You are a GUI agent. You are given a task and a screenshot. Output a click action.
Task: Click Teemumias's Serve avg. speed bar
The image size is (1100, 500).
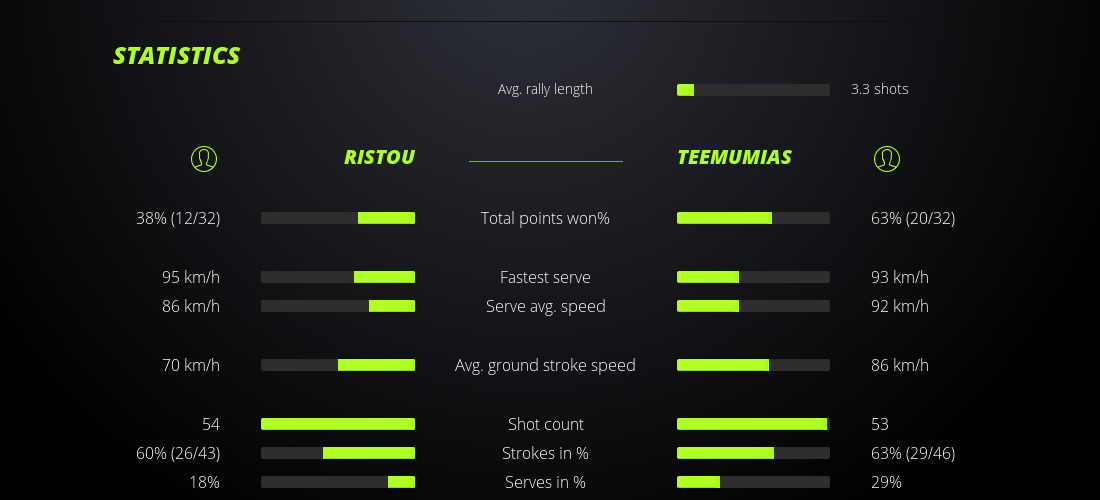(x=753, y=306)
